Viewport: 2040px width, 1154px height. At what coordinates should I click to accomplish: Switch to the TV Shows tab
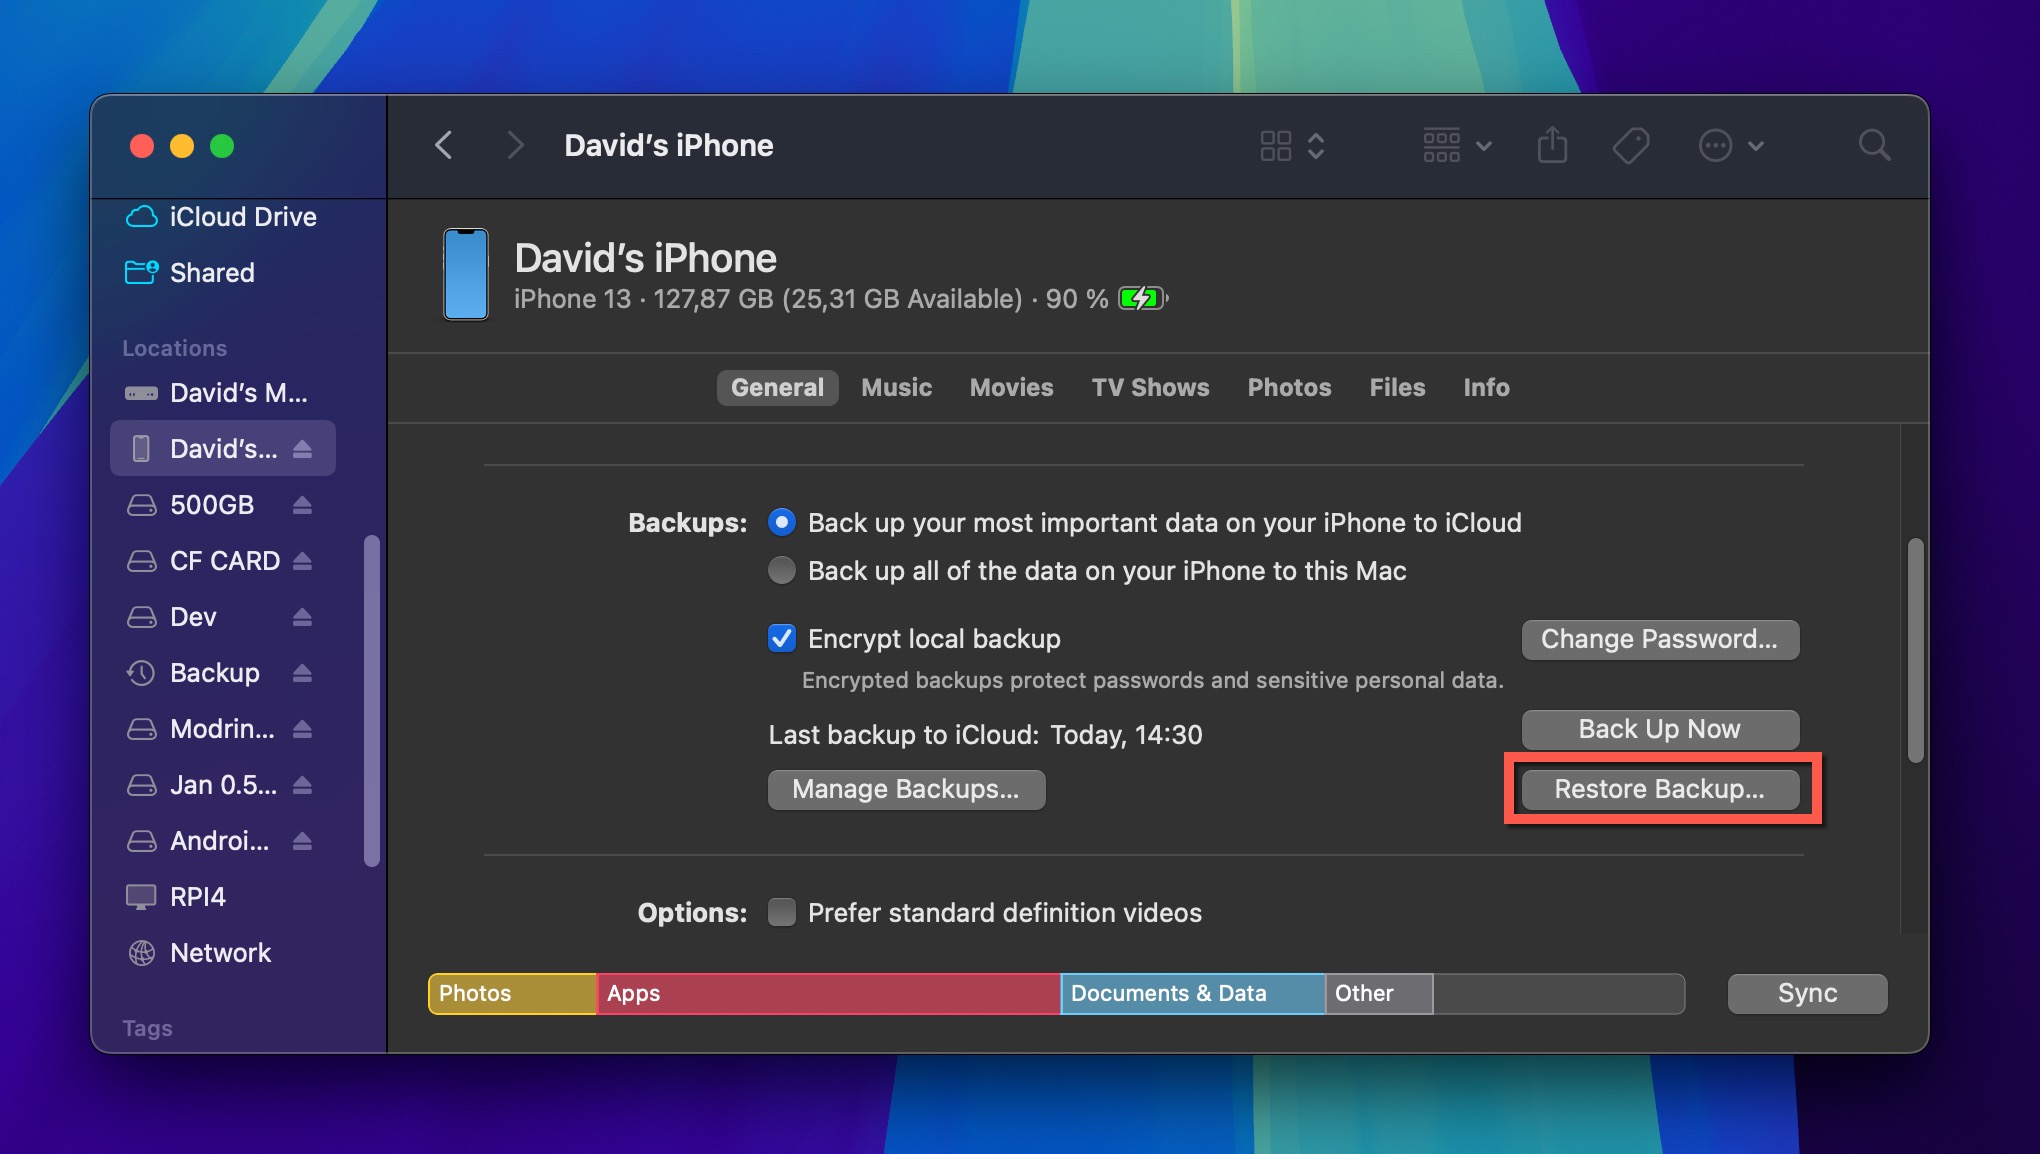coord(1150,388)
